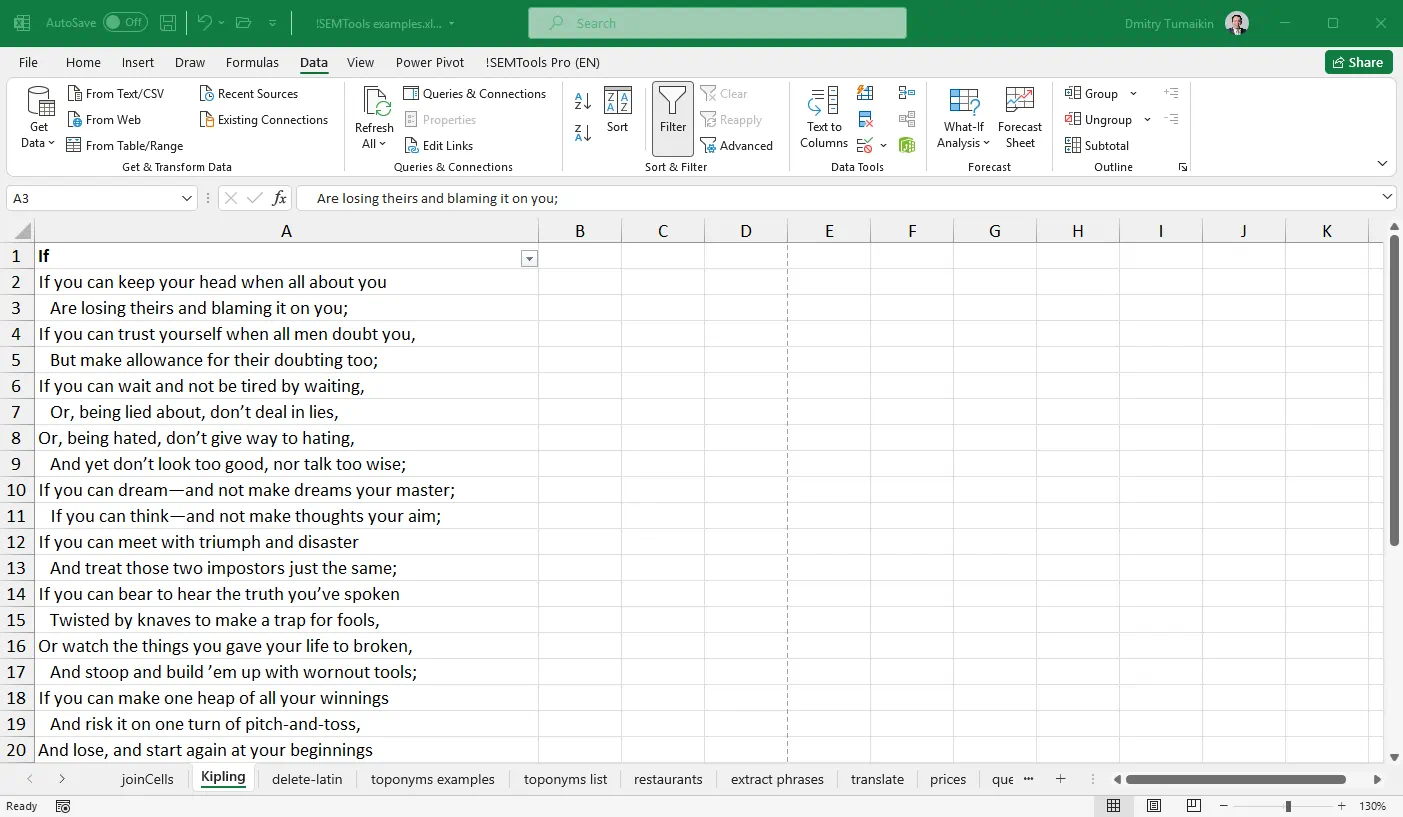Open Existing Connections

pyautogui.click(x=264, y=119)
